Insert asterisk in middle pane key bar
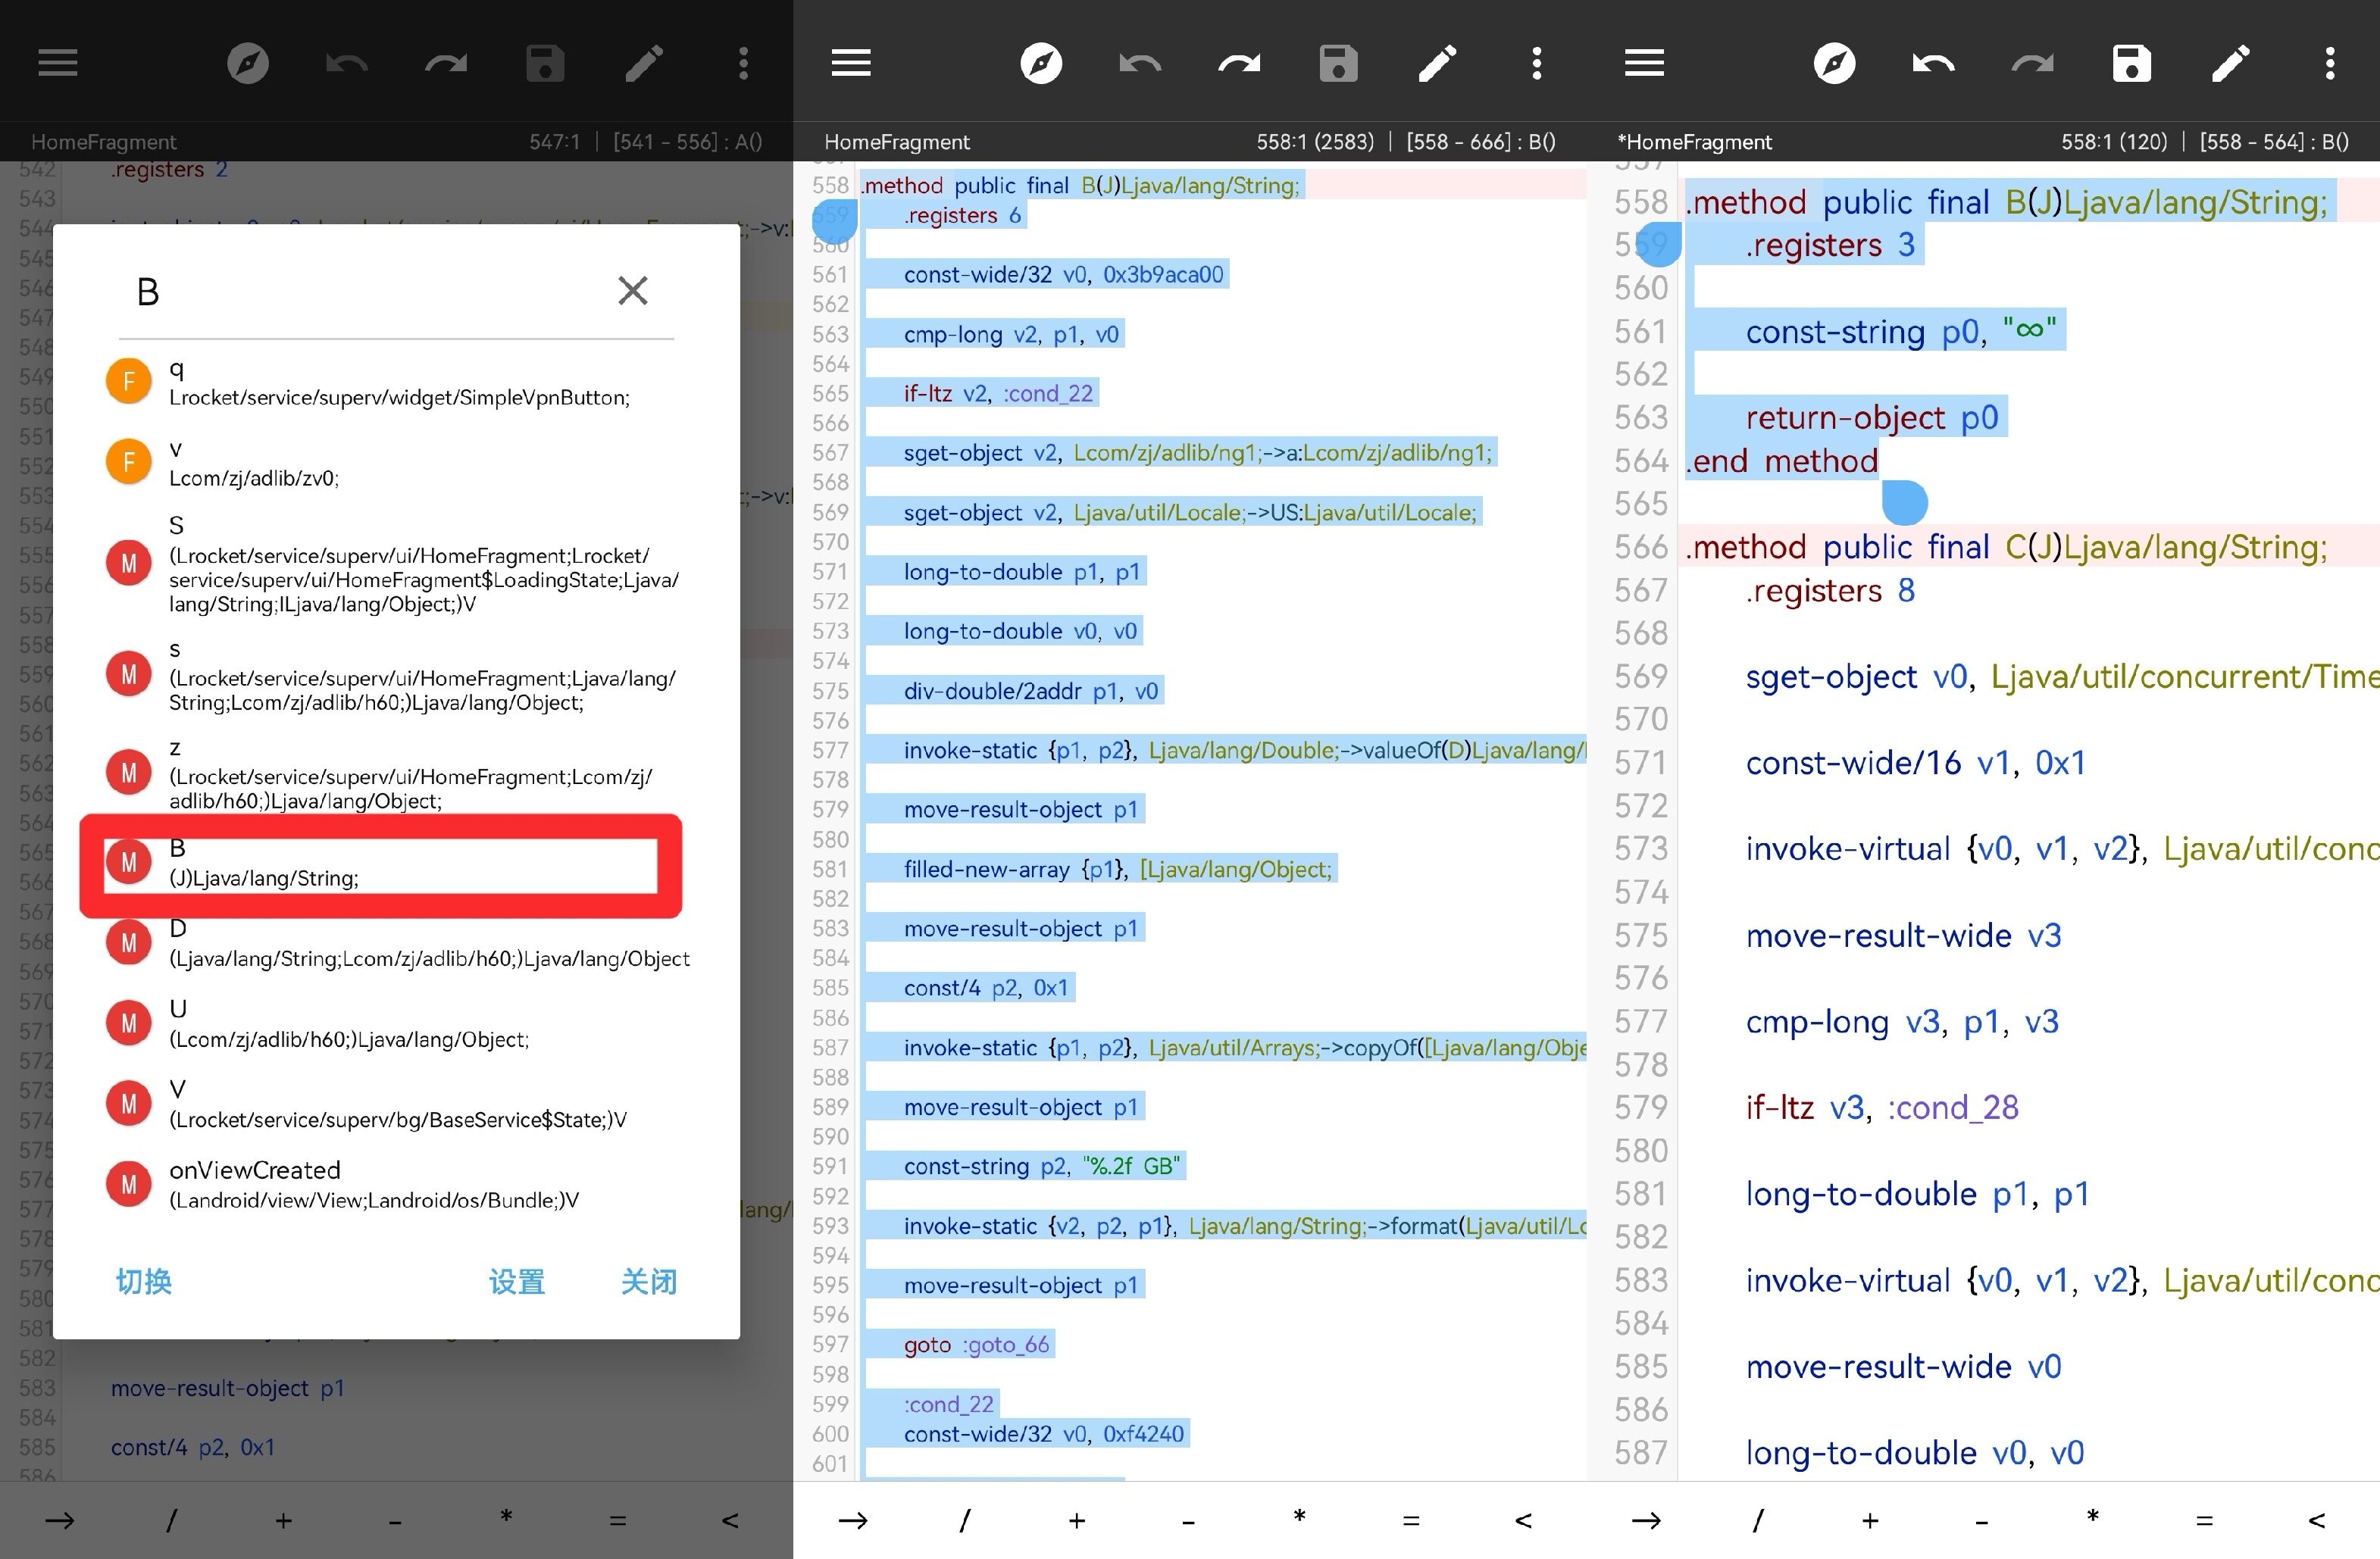 coord(1299,1519)
